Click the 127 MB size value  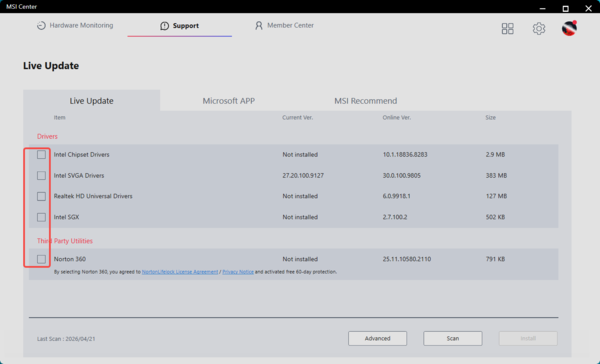click(496, 196)
